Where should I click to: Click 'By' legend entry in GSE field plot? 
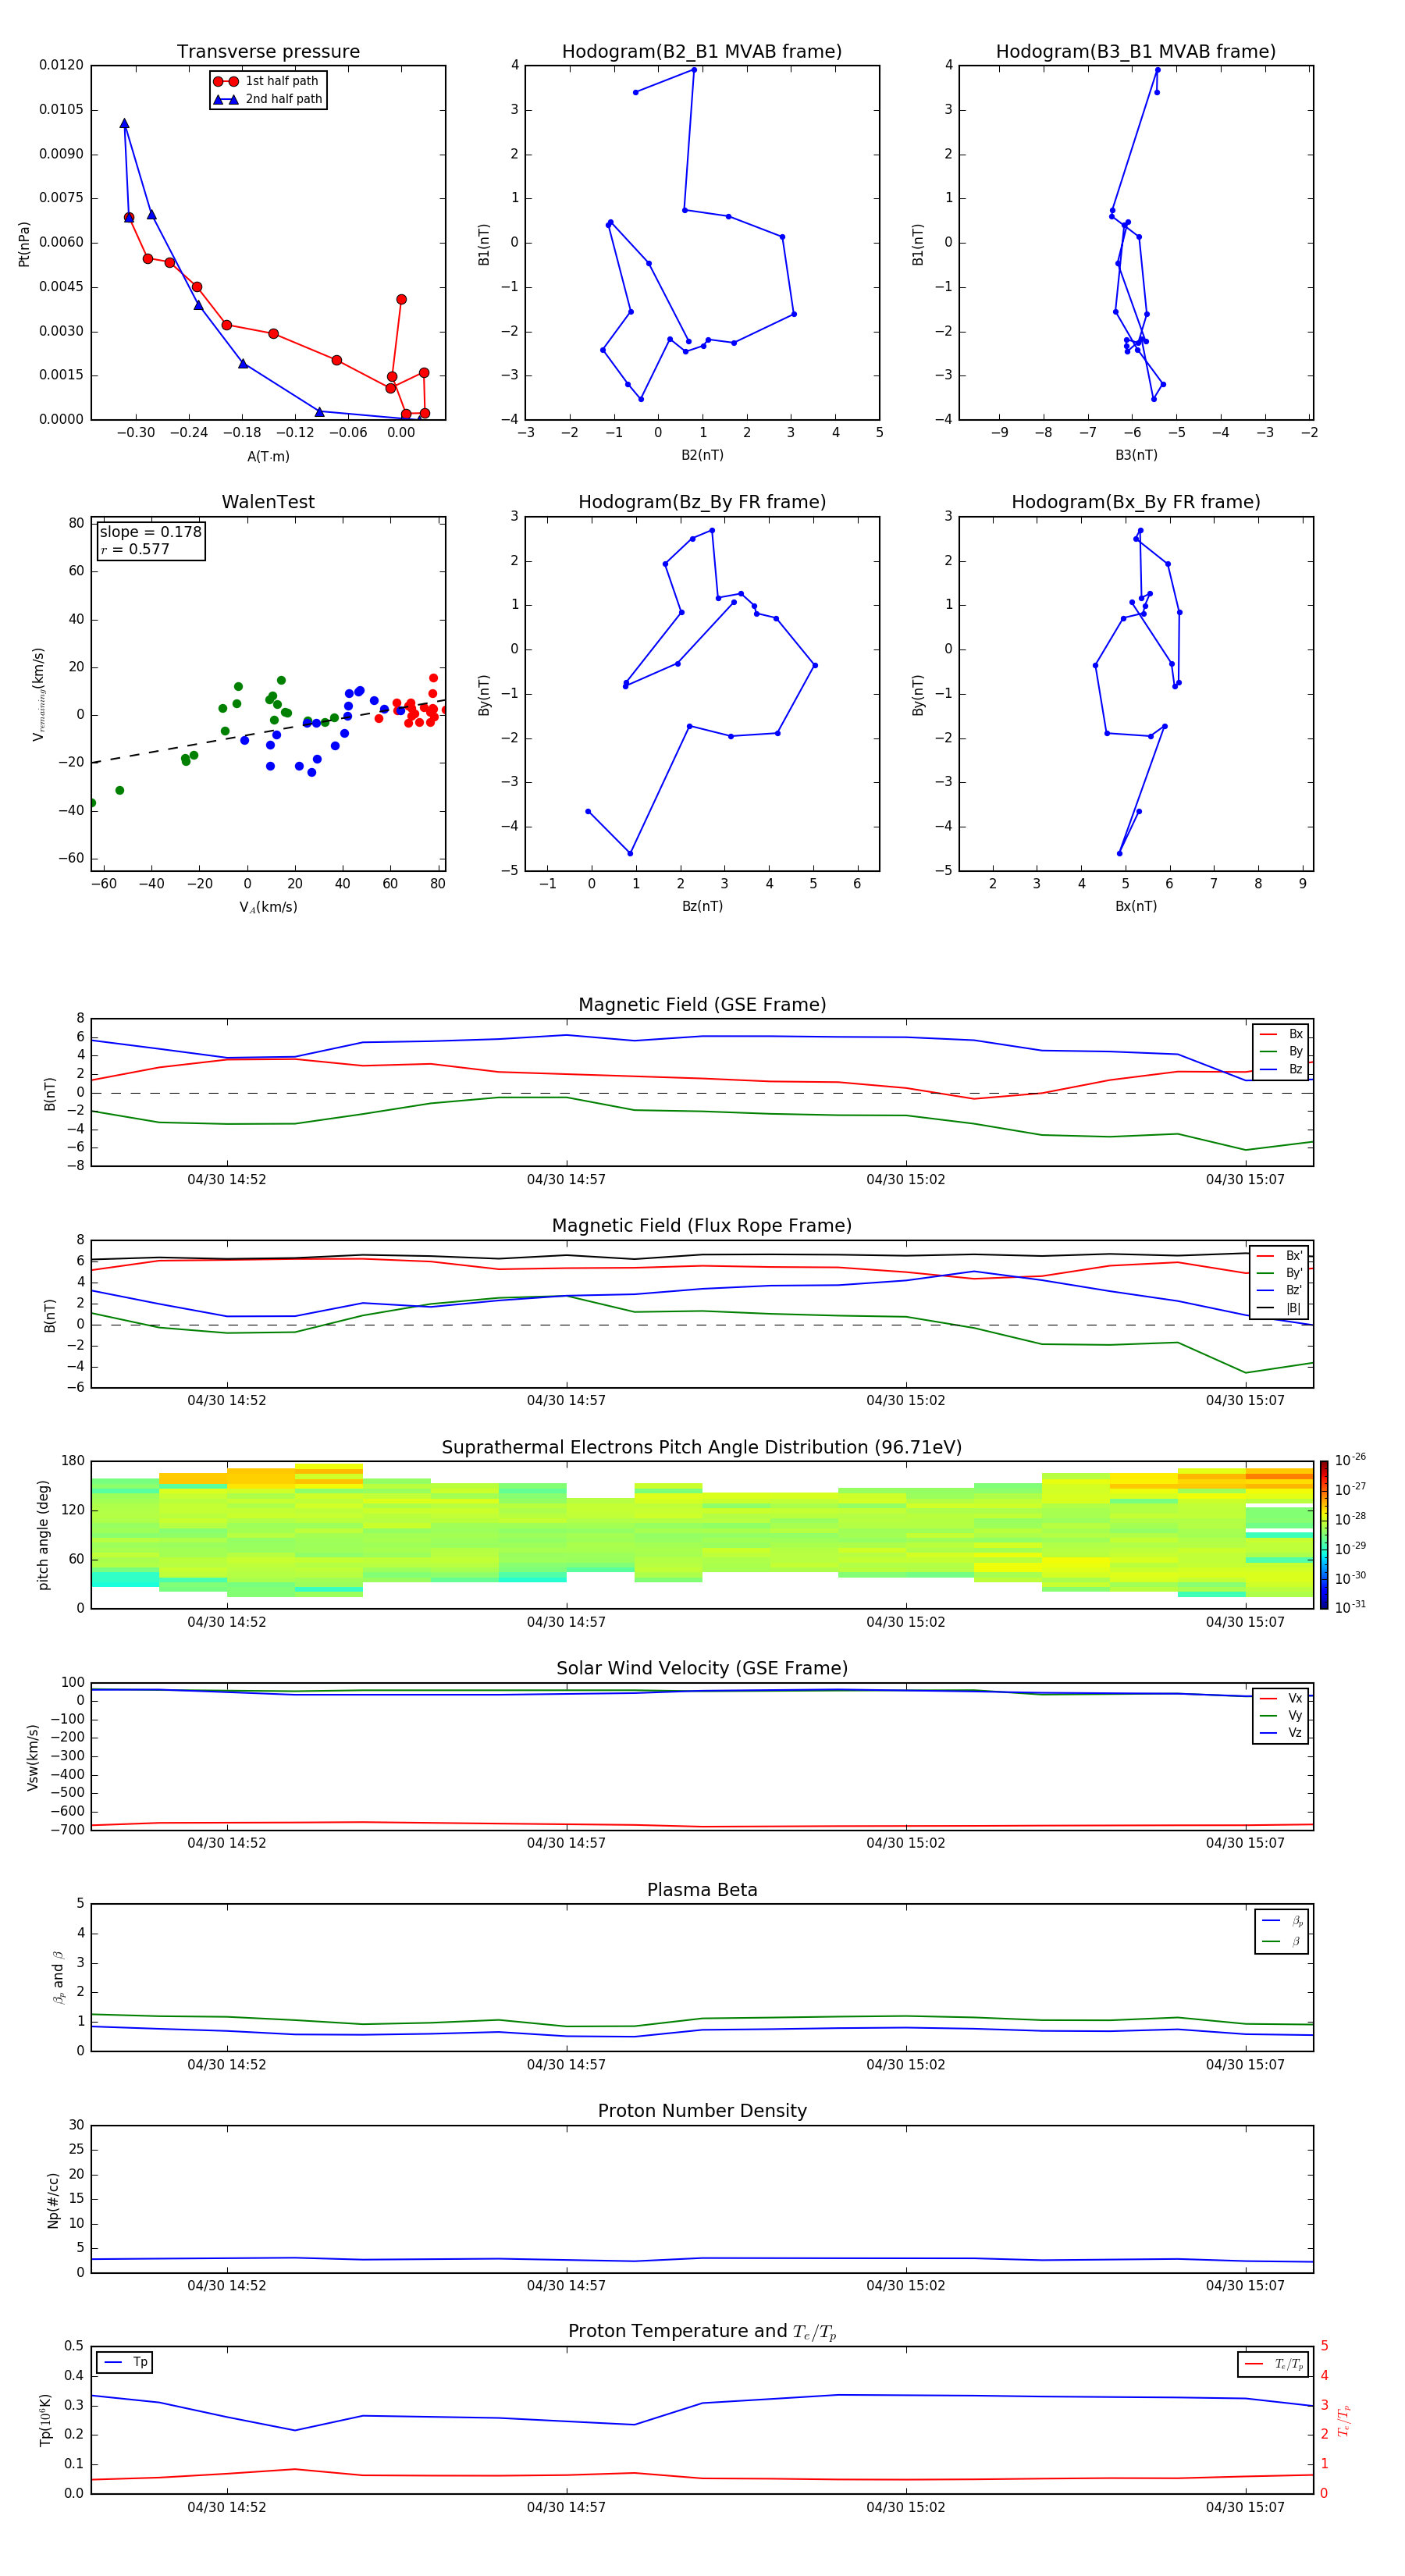point(1281,1051)
